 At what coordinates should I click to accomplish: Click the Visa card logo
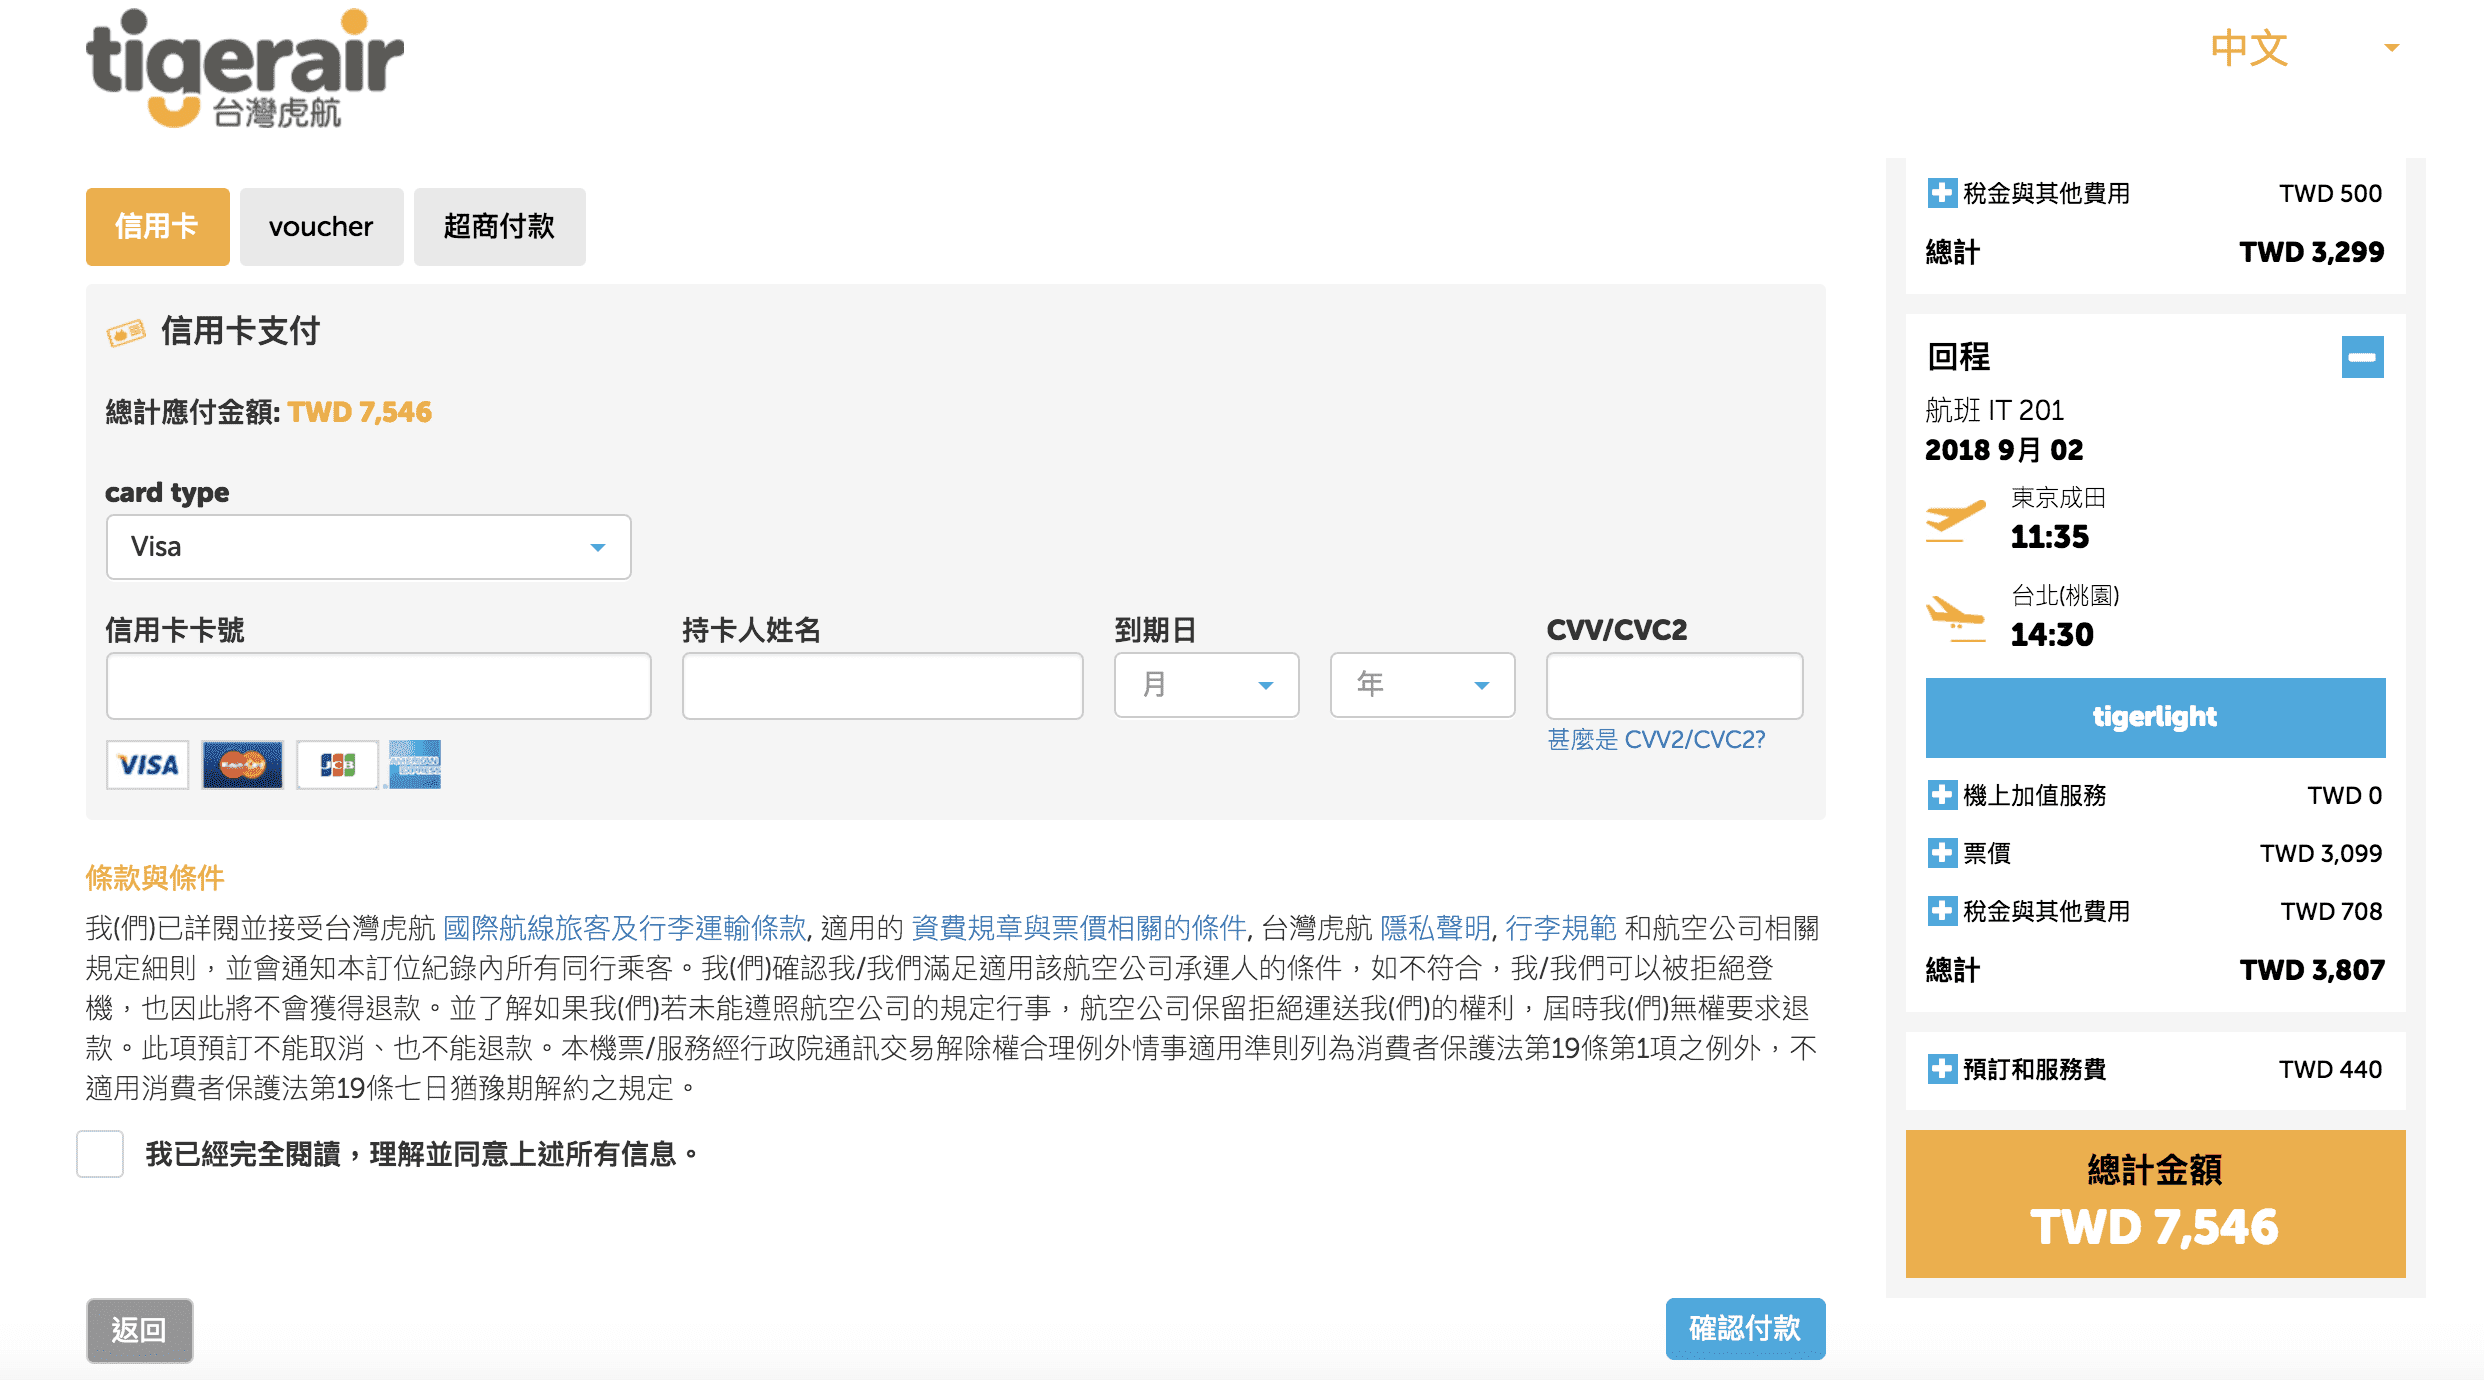tap(148, 765)
